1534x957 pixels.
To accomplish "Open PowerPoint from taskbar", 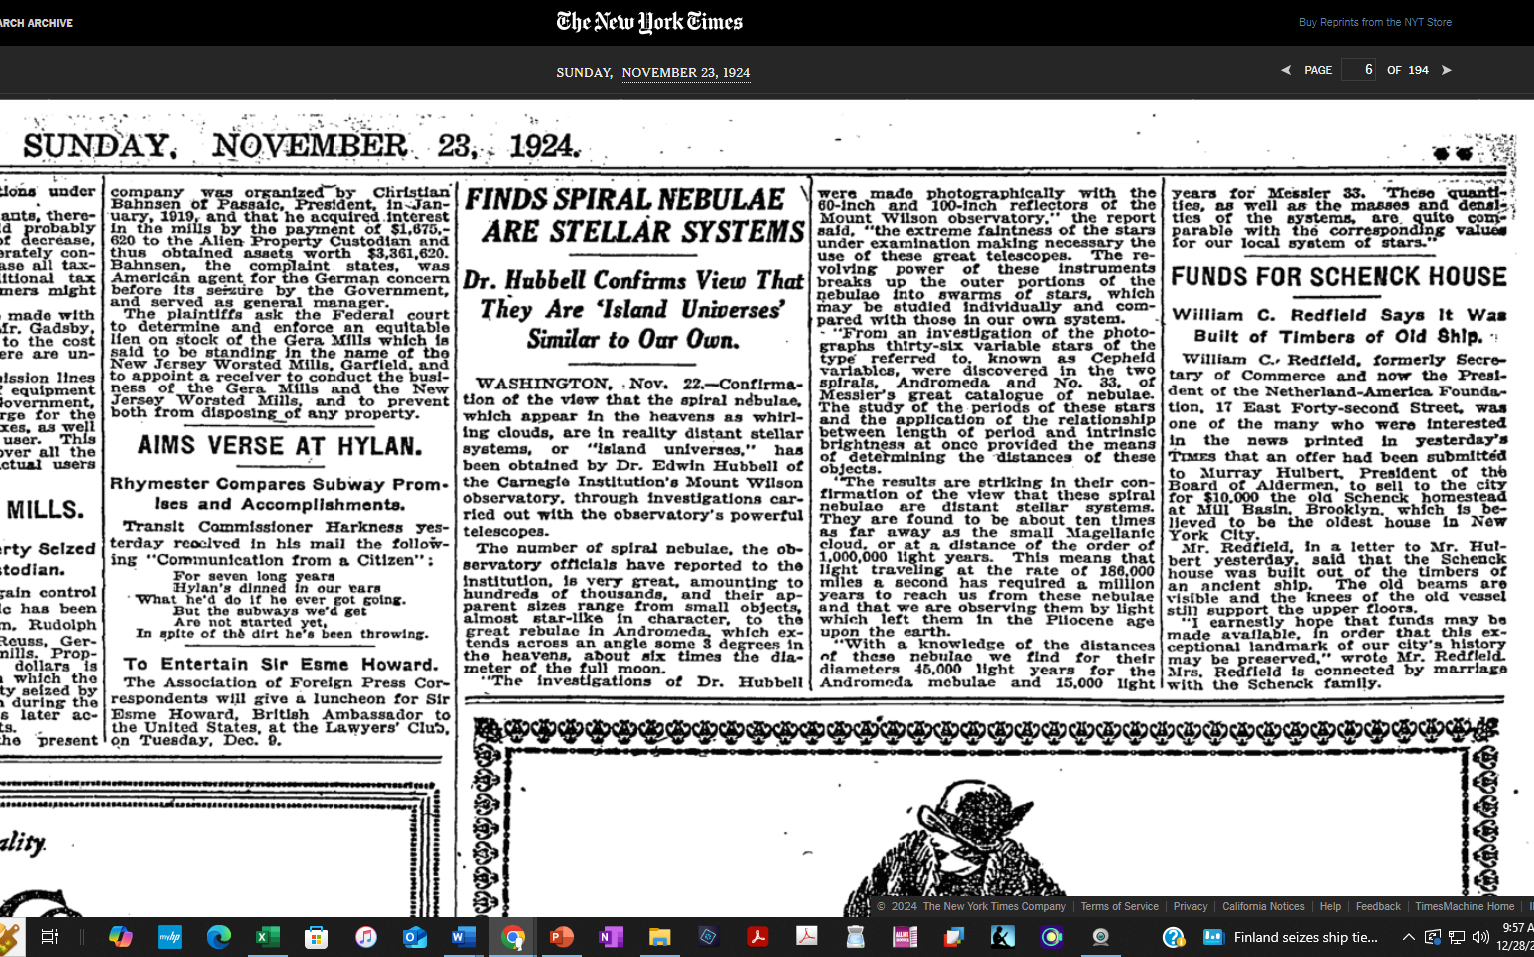I will [x=562, y=937].
